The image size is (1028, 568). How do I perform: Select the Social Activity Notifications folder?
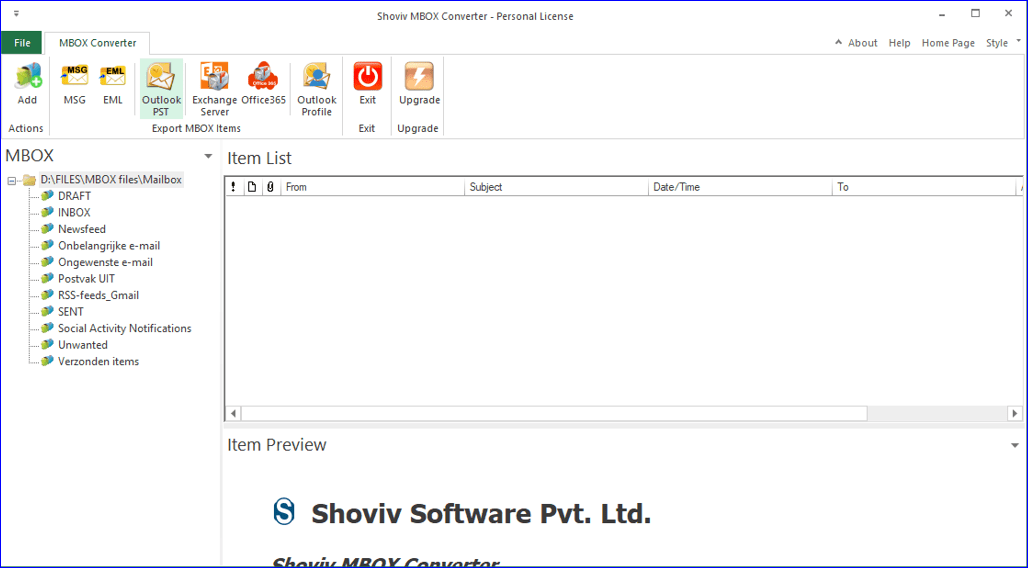[125, 328]
